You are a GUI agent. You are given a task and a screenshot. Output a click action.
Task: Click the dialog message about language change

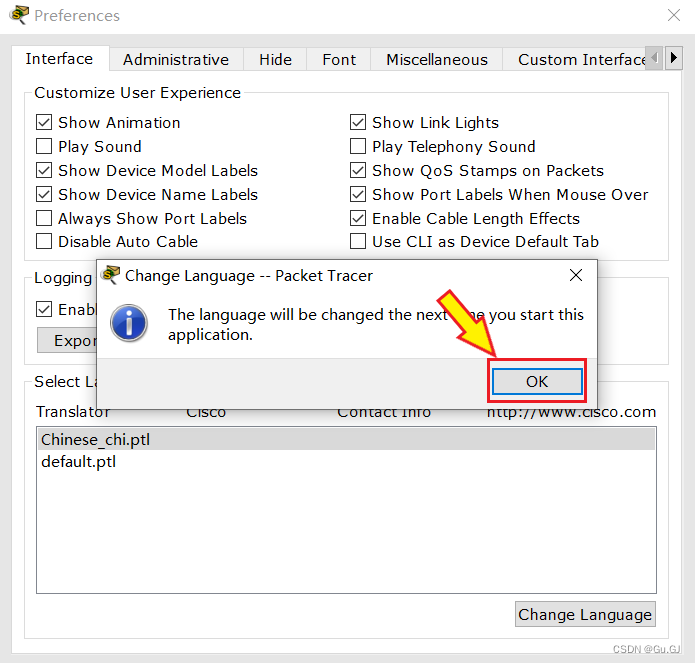[375, 324]
